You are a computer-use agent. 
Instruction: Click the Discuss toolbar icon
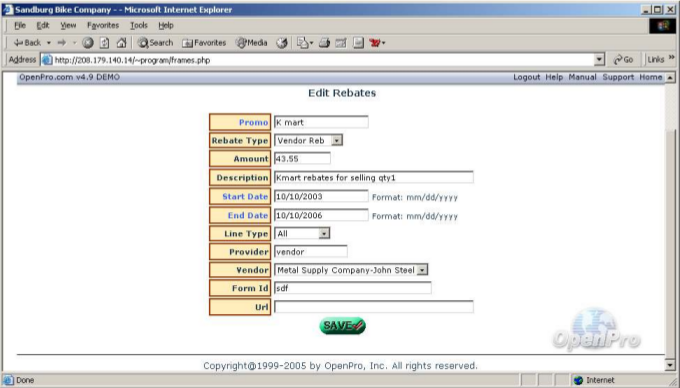(x=358, y=42)
